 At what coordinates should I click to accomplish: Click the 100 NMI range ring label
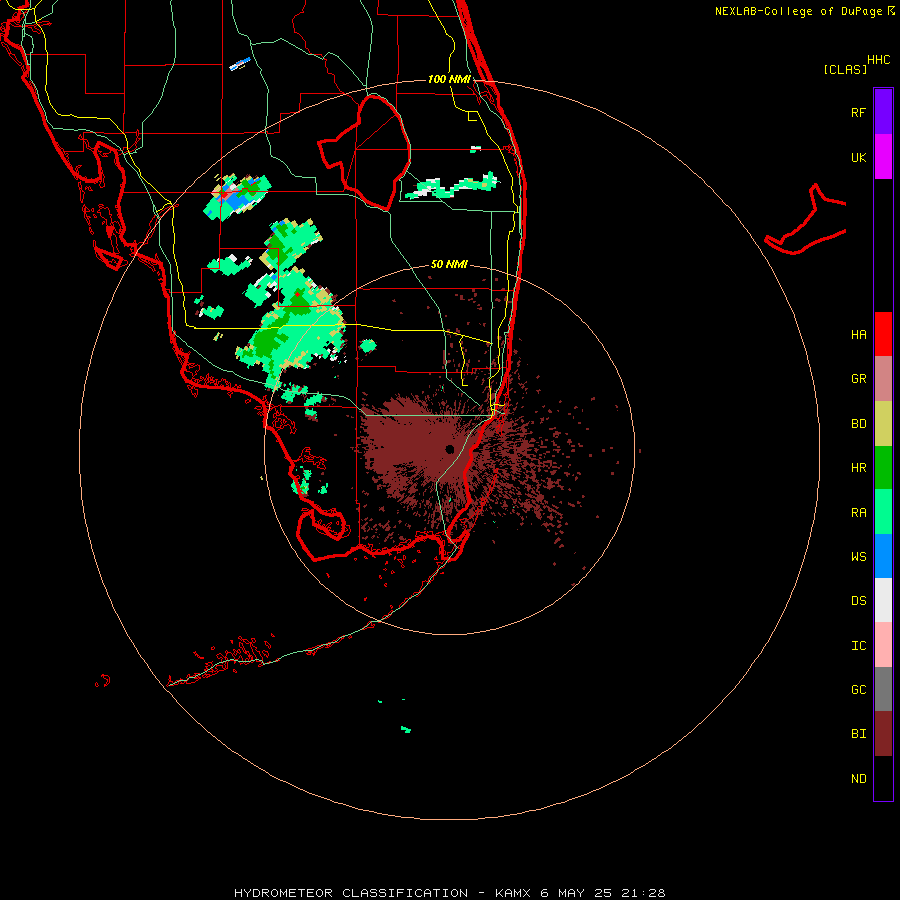point(449,79)
